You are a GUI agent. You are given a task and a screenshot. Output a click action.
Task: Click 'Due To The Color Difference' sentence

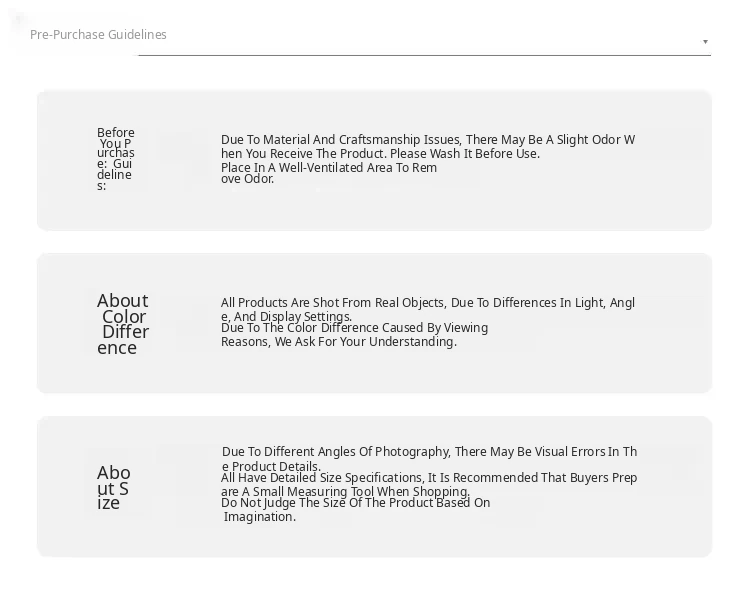point(354,328)
